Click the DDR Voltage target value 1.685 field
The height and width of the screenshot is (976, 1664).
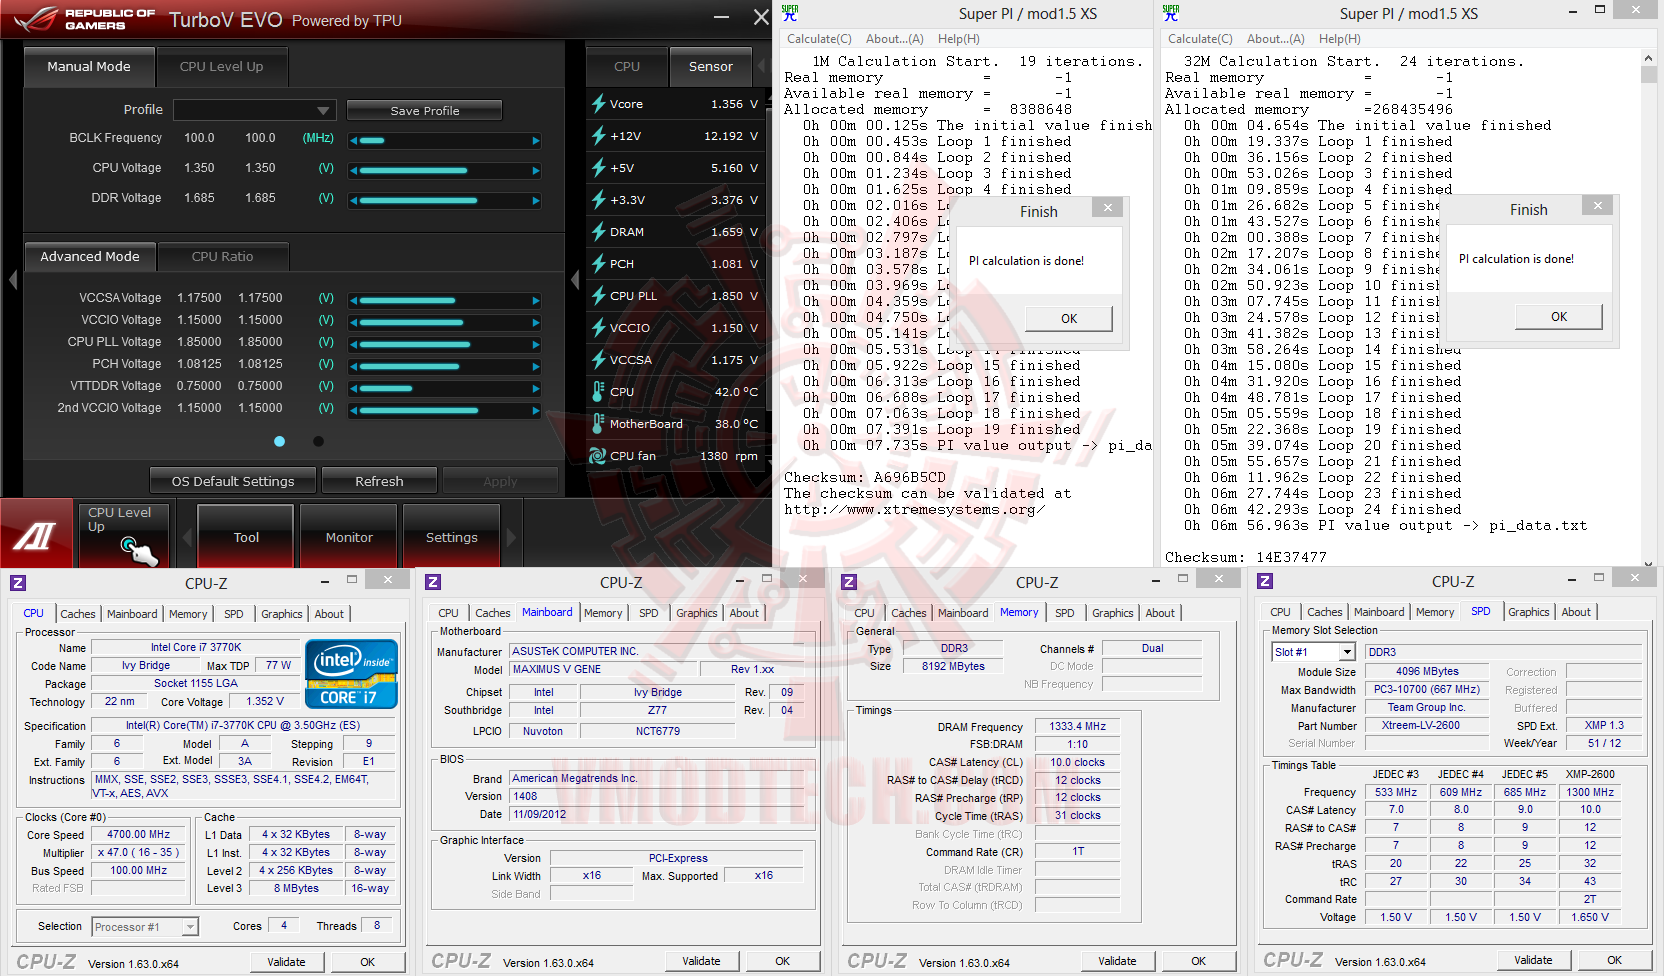point(260,198)
